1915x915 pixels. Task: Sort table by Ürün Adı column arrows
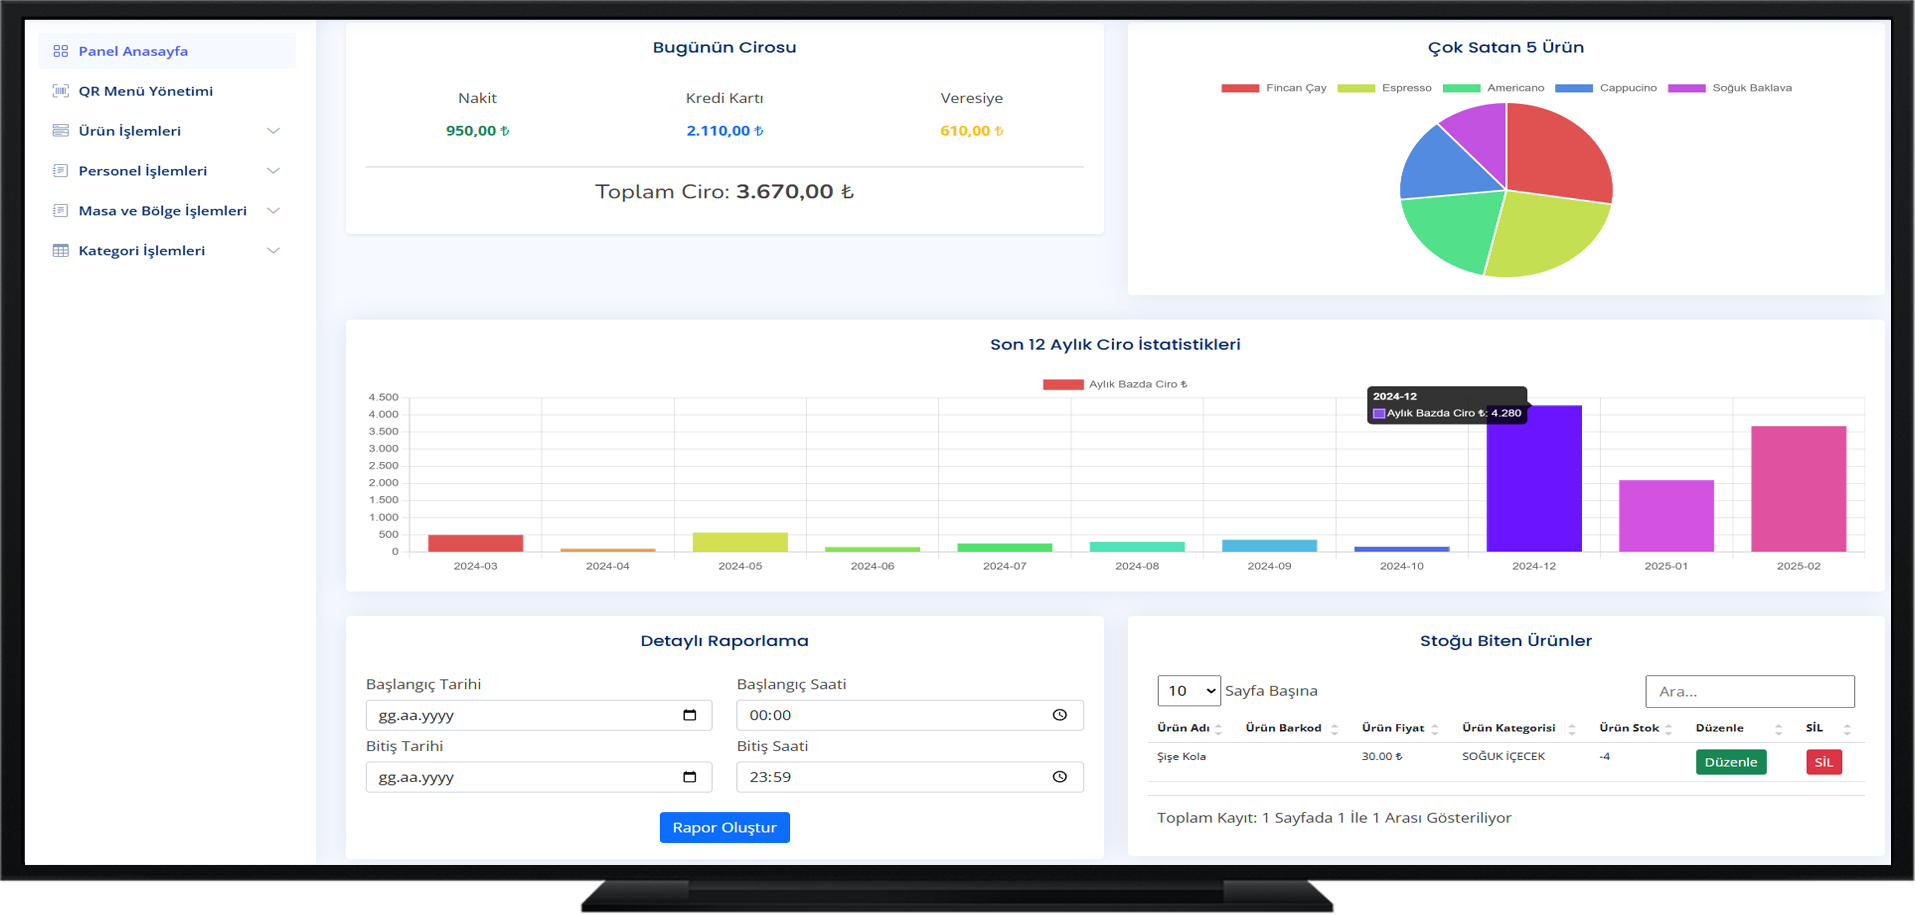click(1218, 729)
